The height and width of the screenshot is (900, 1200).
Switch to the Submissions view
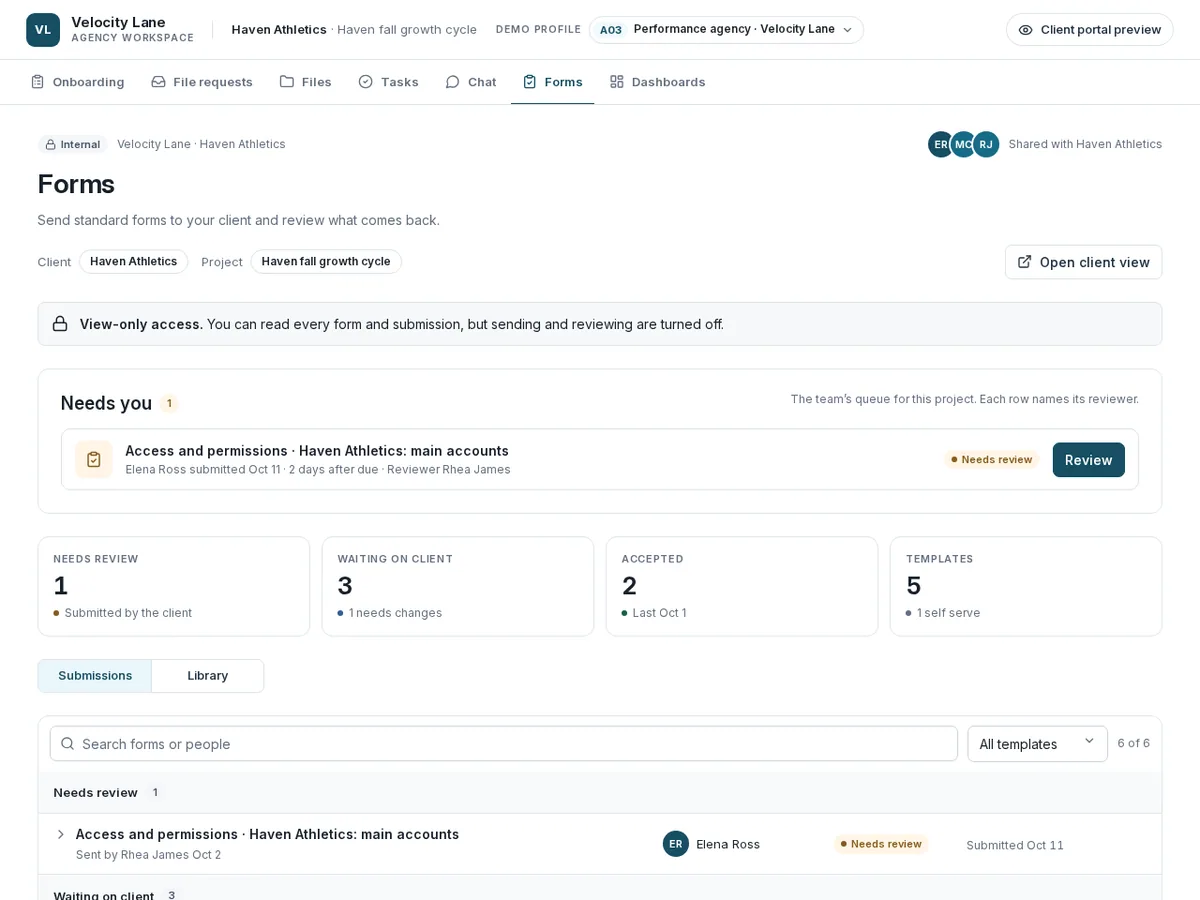point(95,676)
